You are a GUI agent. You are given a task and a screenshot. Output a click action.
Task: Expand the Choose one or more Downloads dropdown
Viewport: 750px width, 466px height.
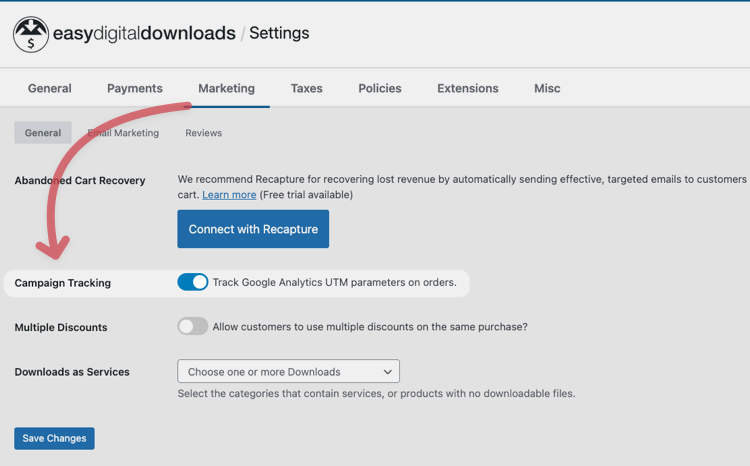tap(288, 371)
